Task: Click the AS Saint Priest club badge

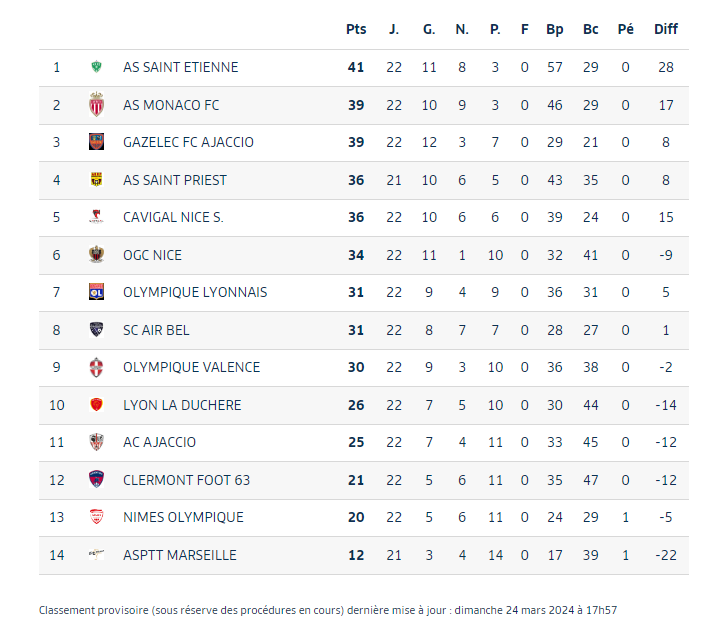Action: pyautogui.click(x=97, y=180)
